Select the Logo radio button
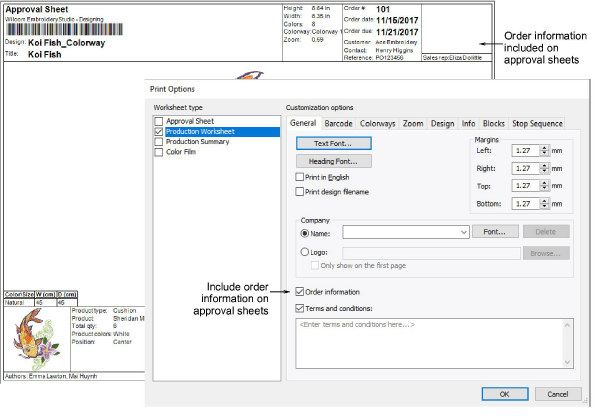 click(x=303, y=253)
